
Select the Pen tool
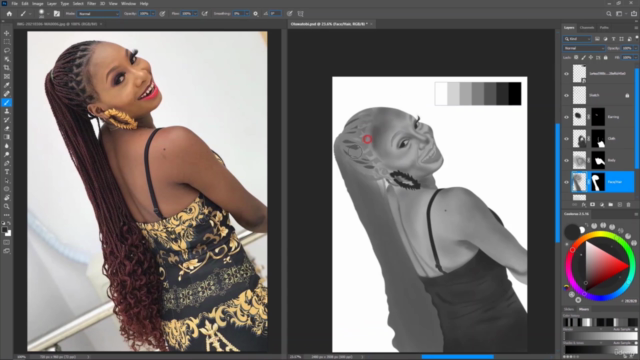7,163
